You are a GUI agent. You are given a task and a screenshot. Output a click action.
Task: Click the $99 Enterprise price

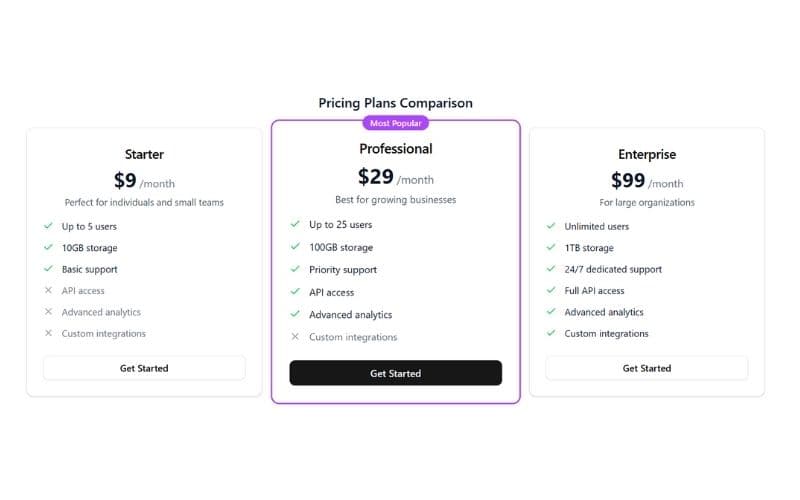tap(628, 181)
